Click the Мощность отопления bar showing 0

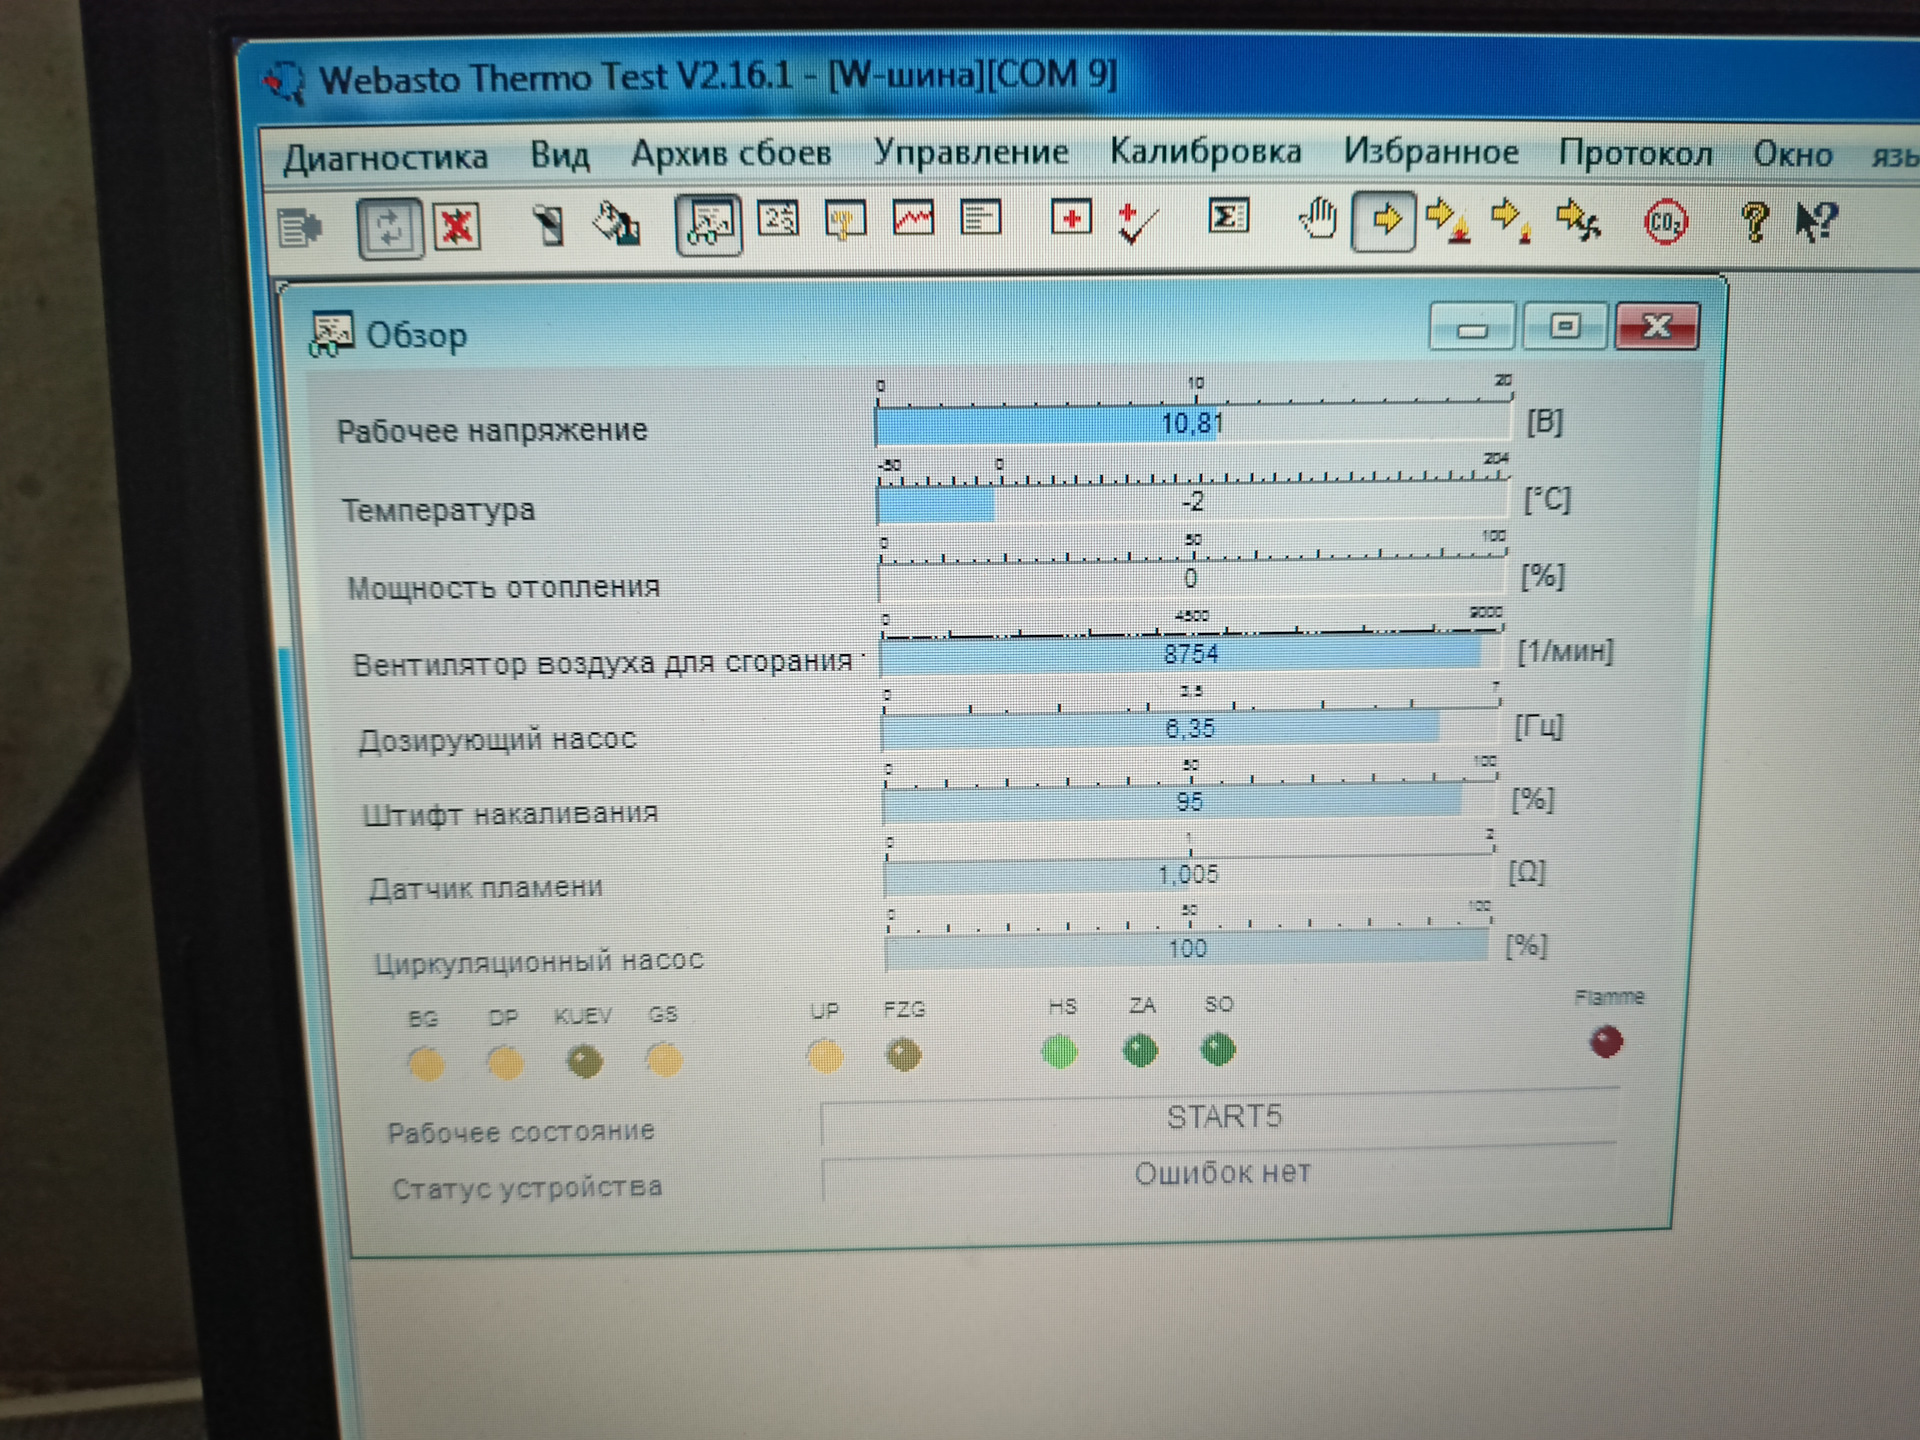tap(1191, 578)
